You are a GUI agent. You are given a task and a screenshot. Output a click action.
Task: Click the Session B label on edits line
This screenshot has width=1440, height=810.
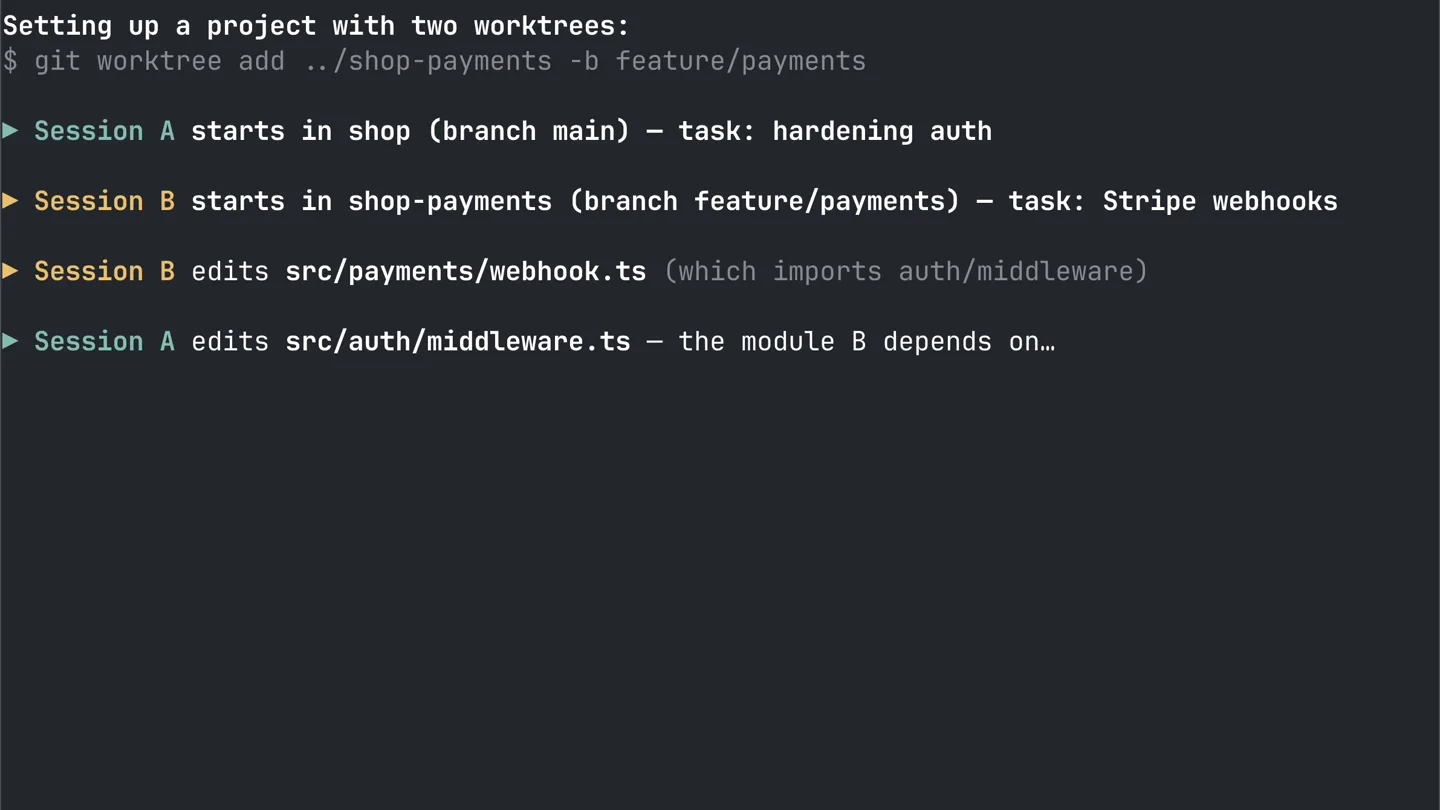click(104, 271)
